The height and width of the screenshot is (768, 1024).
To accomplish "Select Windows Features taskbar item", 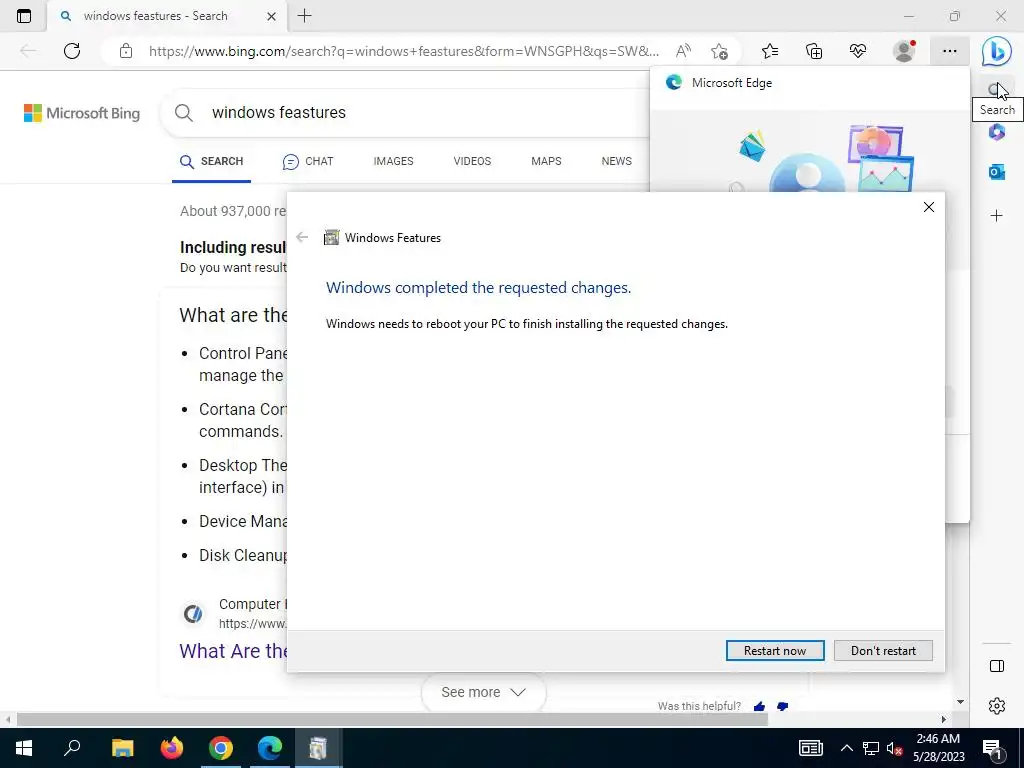I will 318,748.
